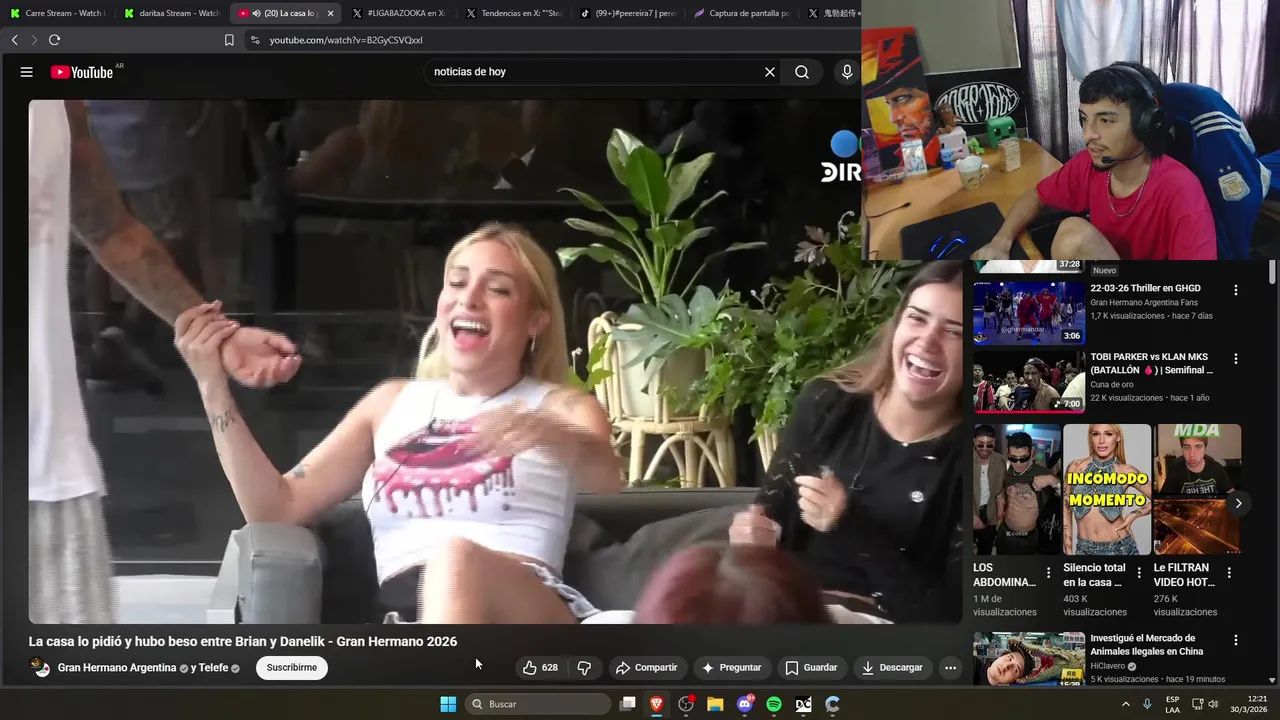
Task: Click the Preguntar button
Action: (732, 667)
